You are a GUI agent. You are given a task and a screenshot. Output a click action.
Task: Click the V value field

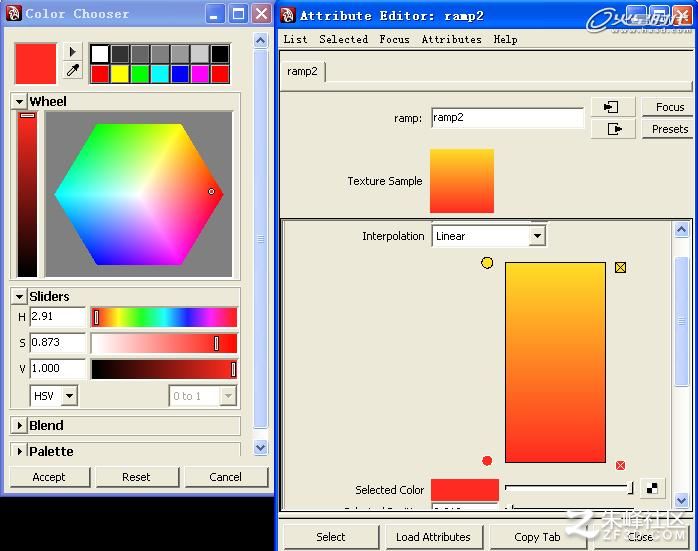click(57, 369)
